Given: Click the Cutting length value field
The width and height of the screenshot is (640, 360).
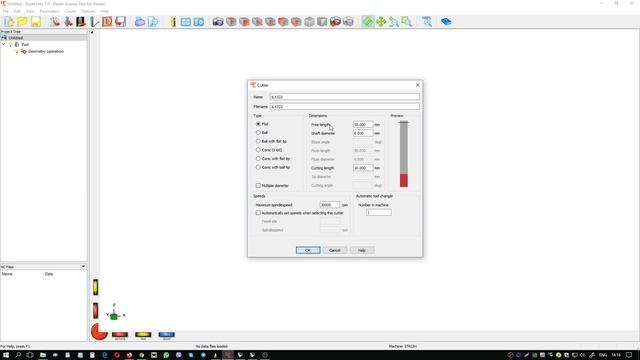Looking at the screenshot, I should coord(363,168).
